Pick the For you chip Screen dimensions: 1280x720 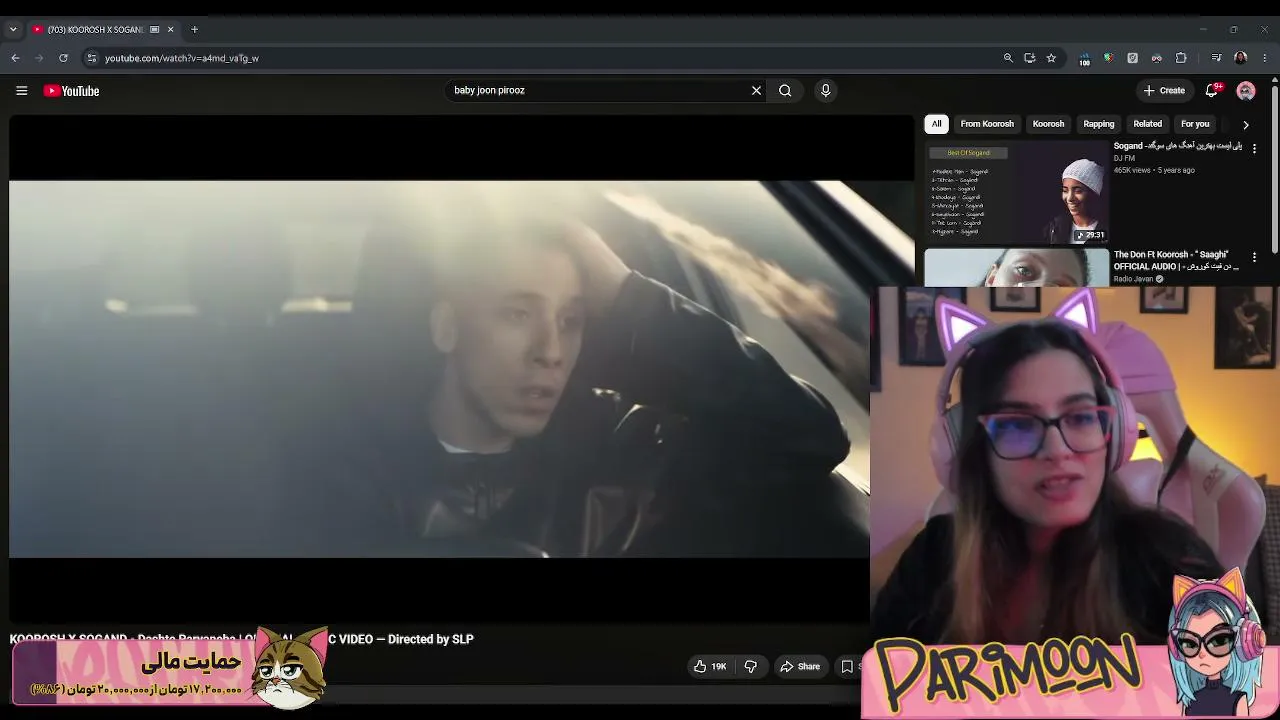(1195, 124)
